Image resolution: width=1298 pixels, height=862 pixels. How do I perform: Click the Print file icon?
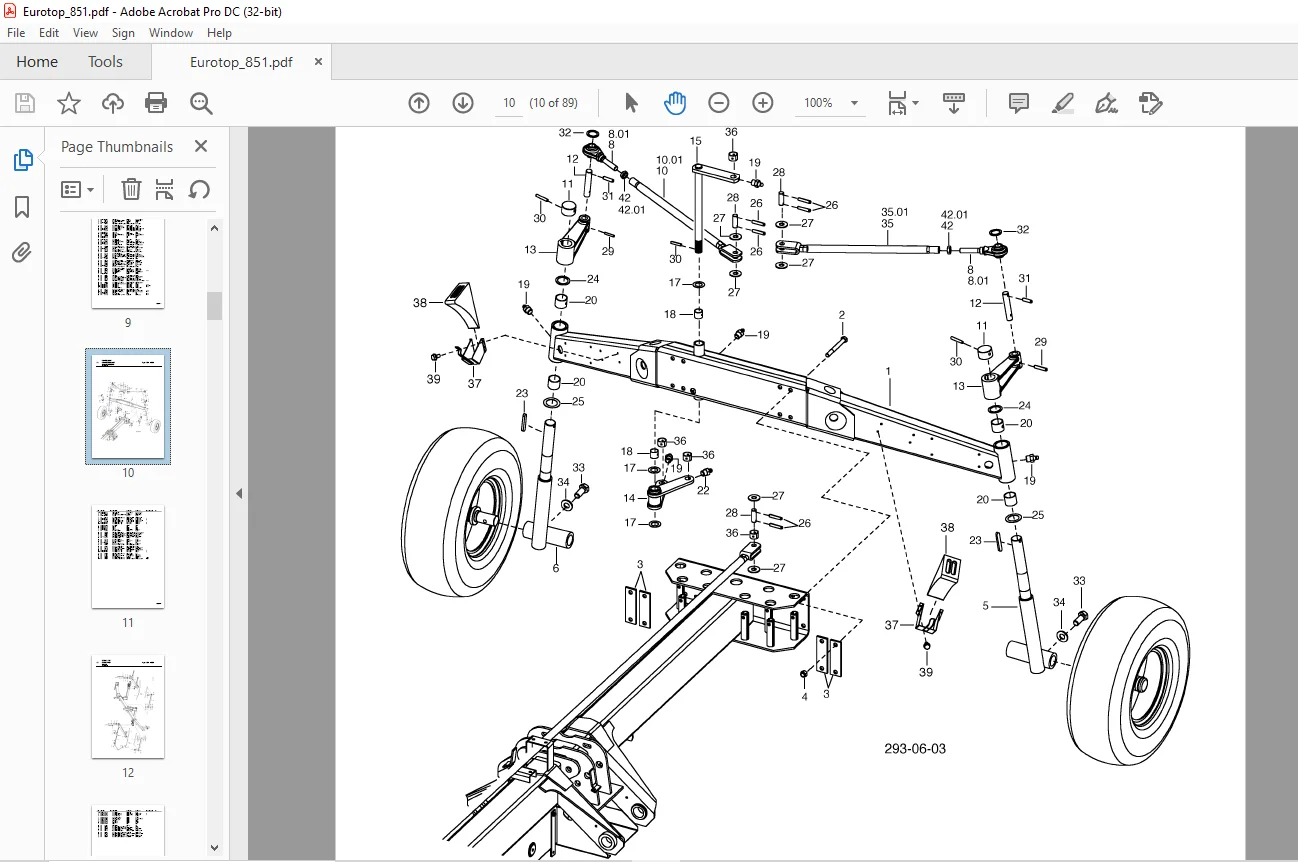click(x=156, y=103)
